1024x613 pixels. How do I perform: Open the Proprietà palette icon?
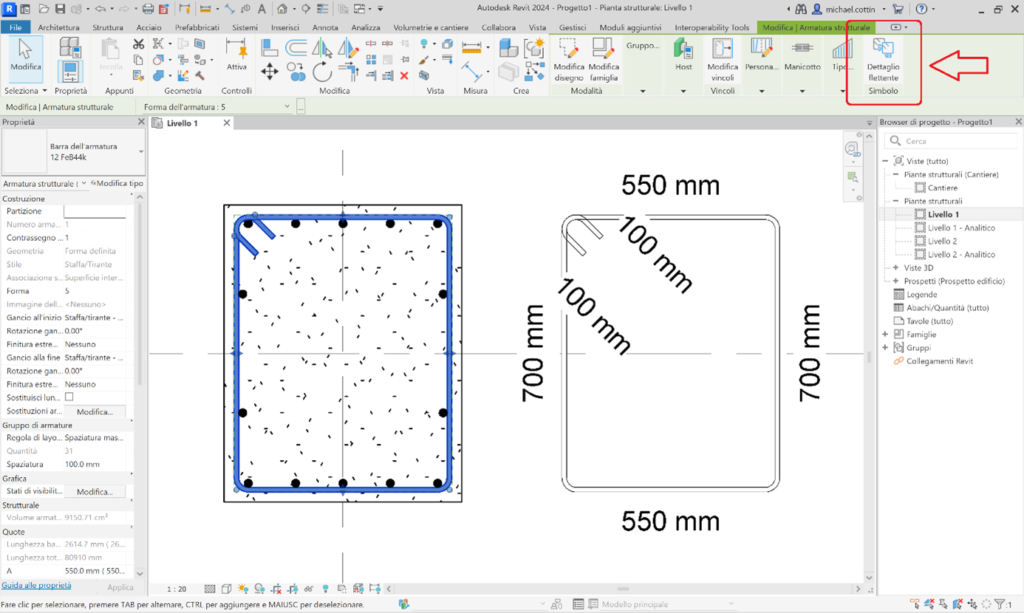[70, 71]
